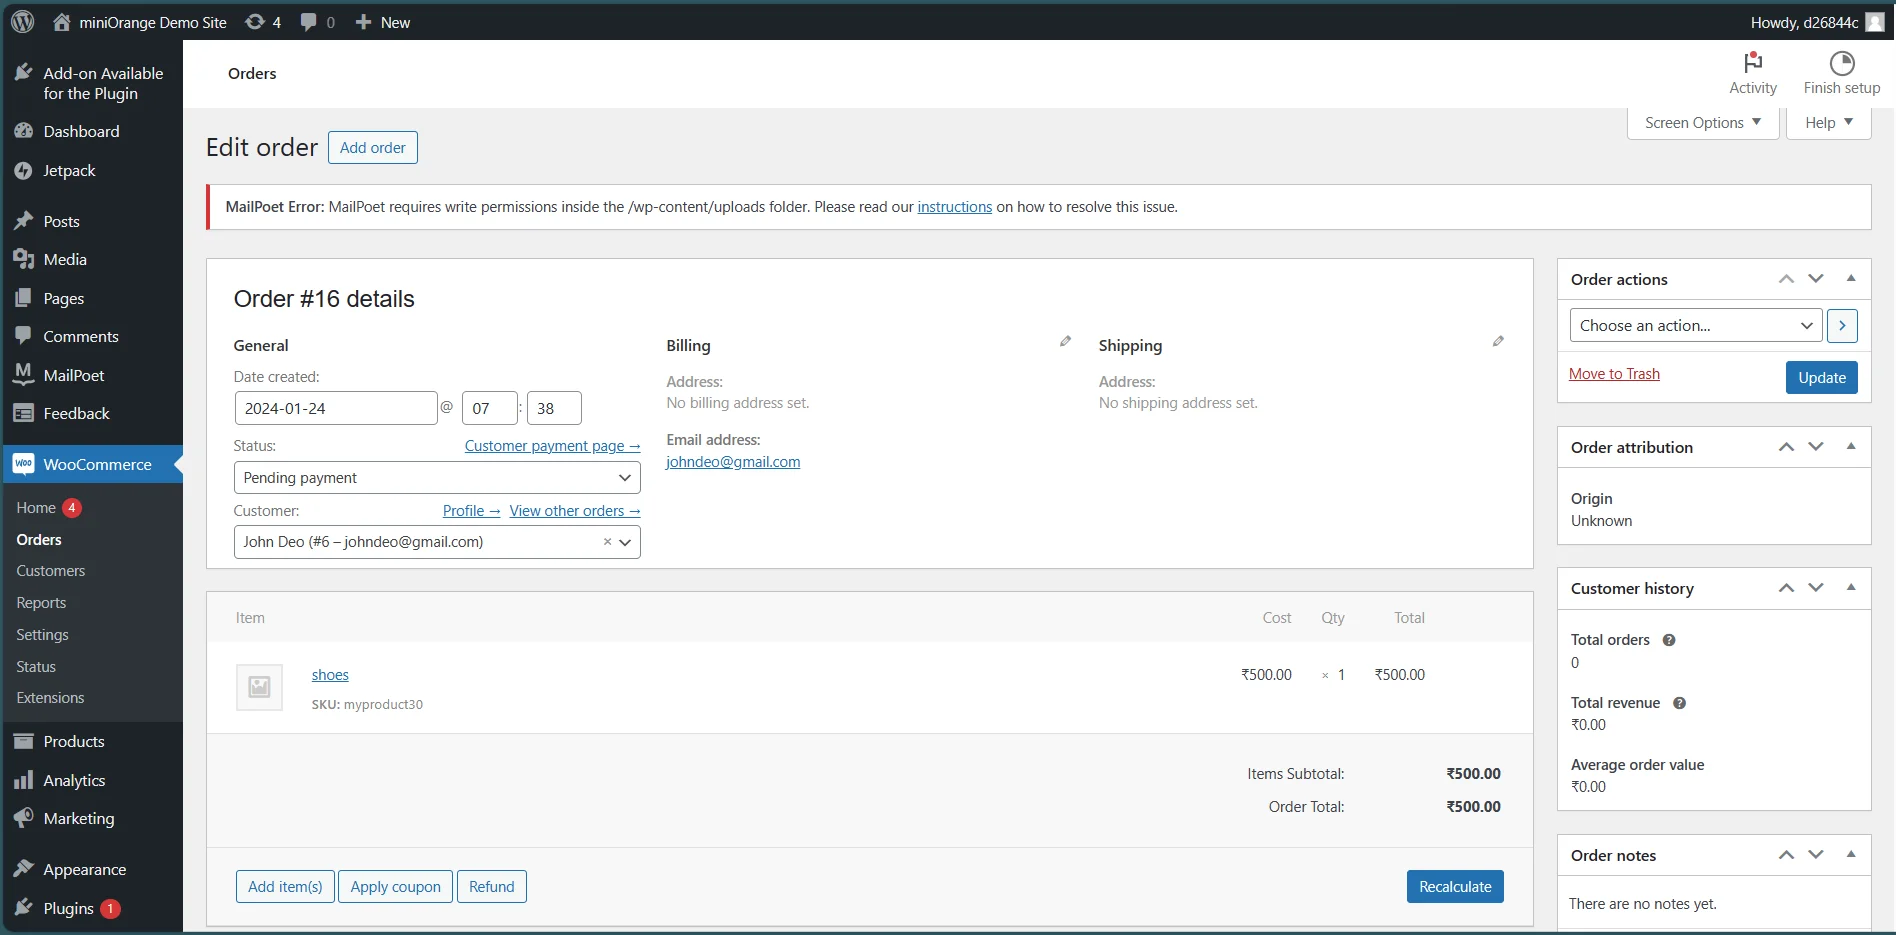1896x935 pixels.
Task: Open the New menu in the admin bar
Action: pos(380,21)
